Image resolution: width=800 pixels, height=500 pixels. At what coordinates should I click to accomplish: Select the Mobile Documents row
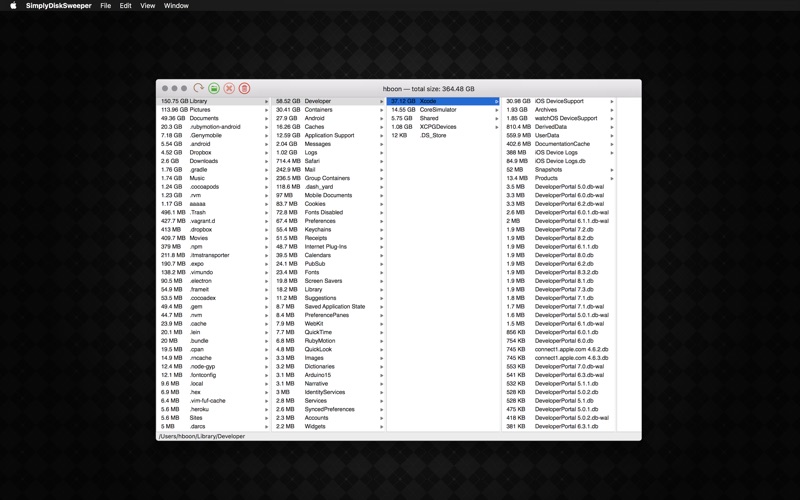(x=329, y=195)
